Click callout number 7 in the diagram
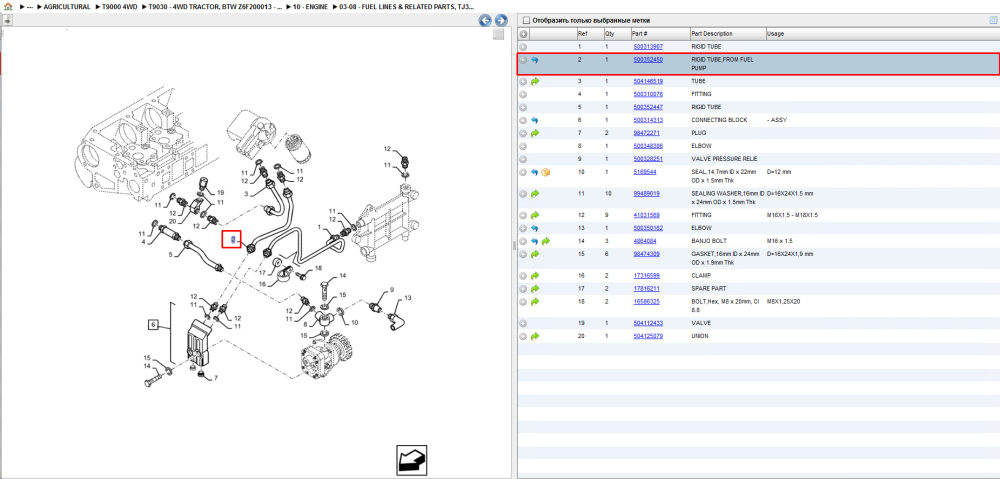 coord(216,378)
